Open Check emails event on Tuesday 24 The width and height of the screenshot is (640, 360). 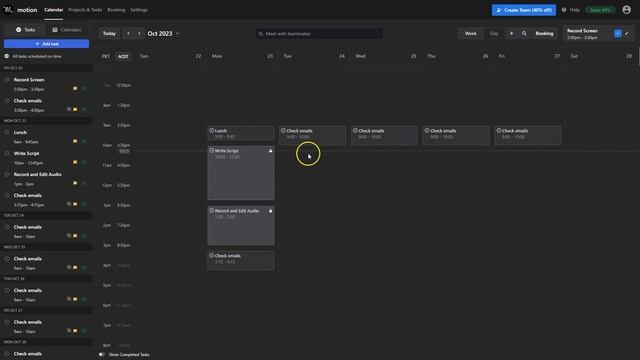313,136
